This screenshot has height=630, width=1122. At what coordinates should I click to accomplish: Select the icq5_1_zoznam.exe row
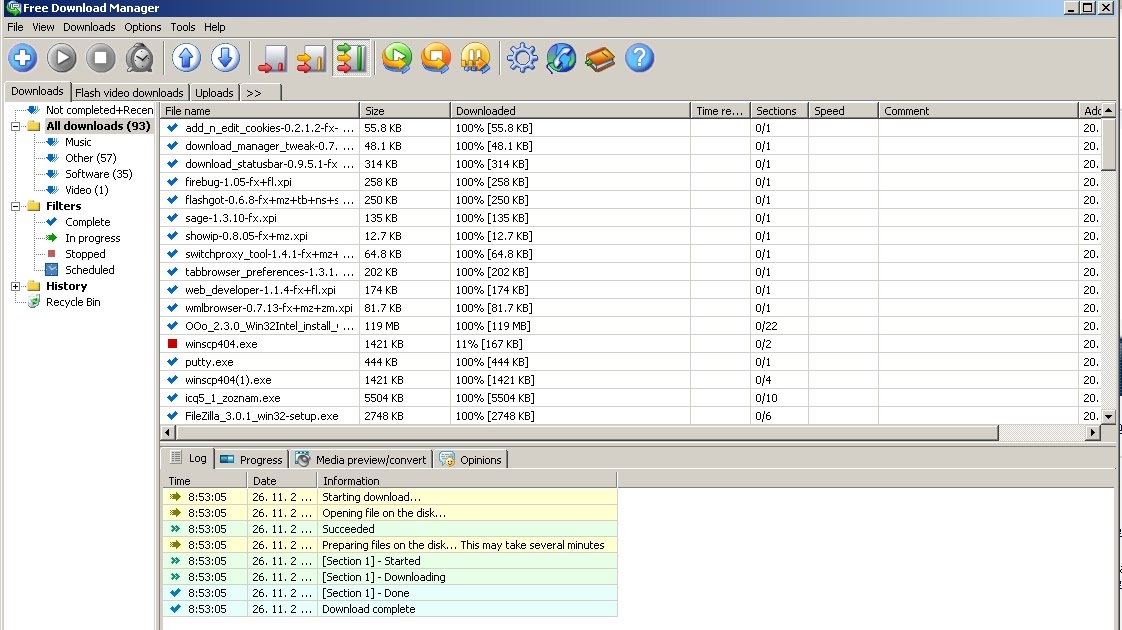pyautogui.click(x=631, y=398)
